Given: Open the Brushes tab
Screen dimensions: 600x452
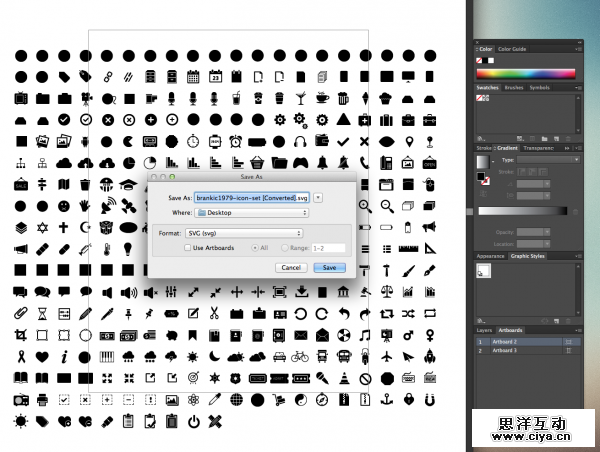Looking at the screenshot, I should 513,88.
